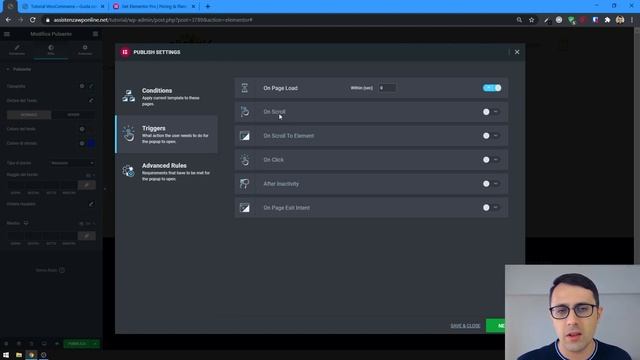
Task: Open the publish options arrow
Action: [x=95, y=344]
